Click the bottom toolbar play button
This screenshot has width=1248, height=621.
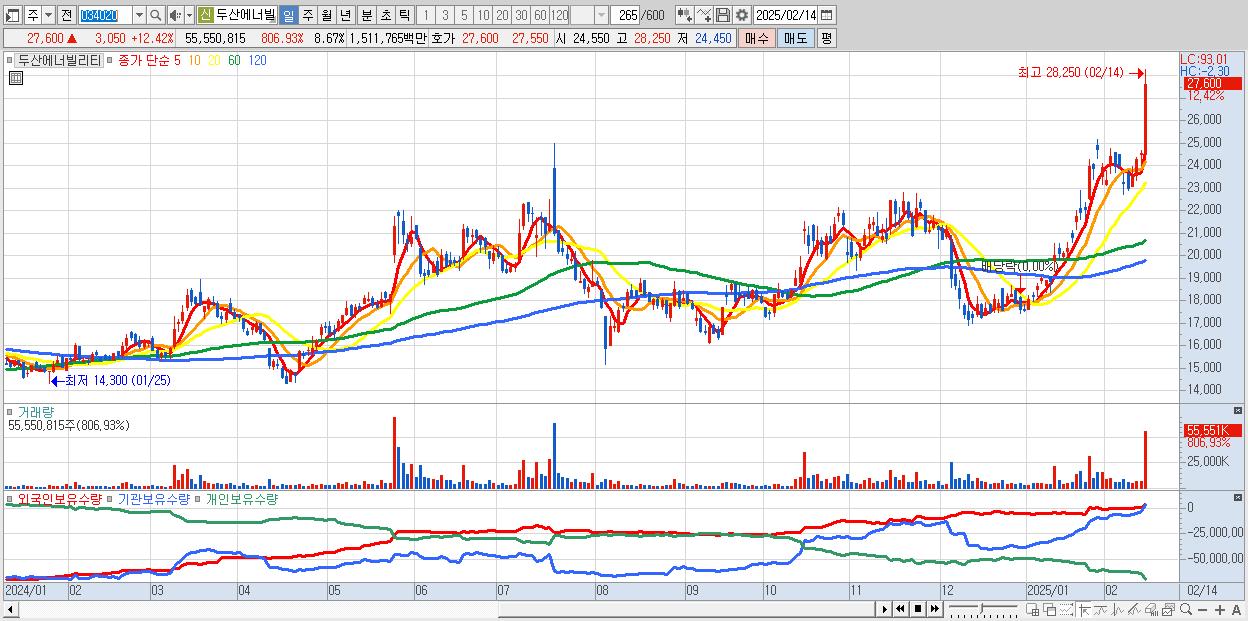[885, 609]
